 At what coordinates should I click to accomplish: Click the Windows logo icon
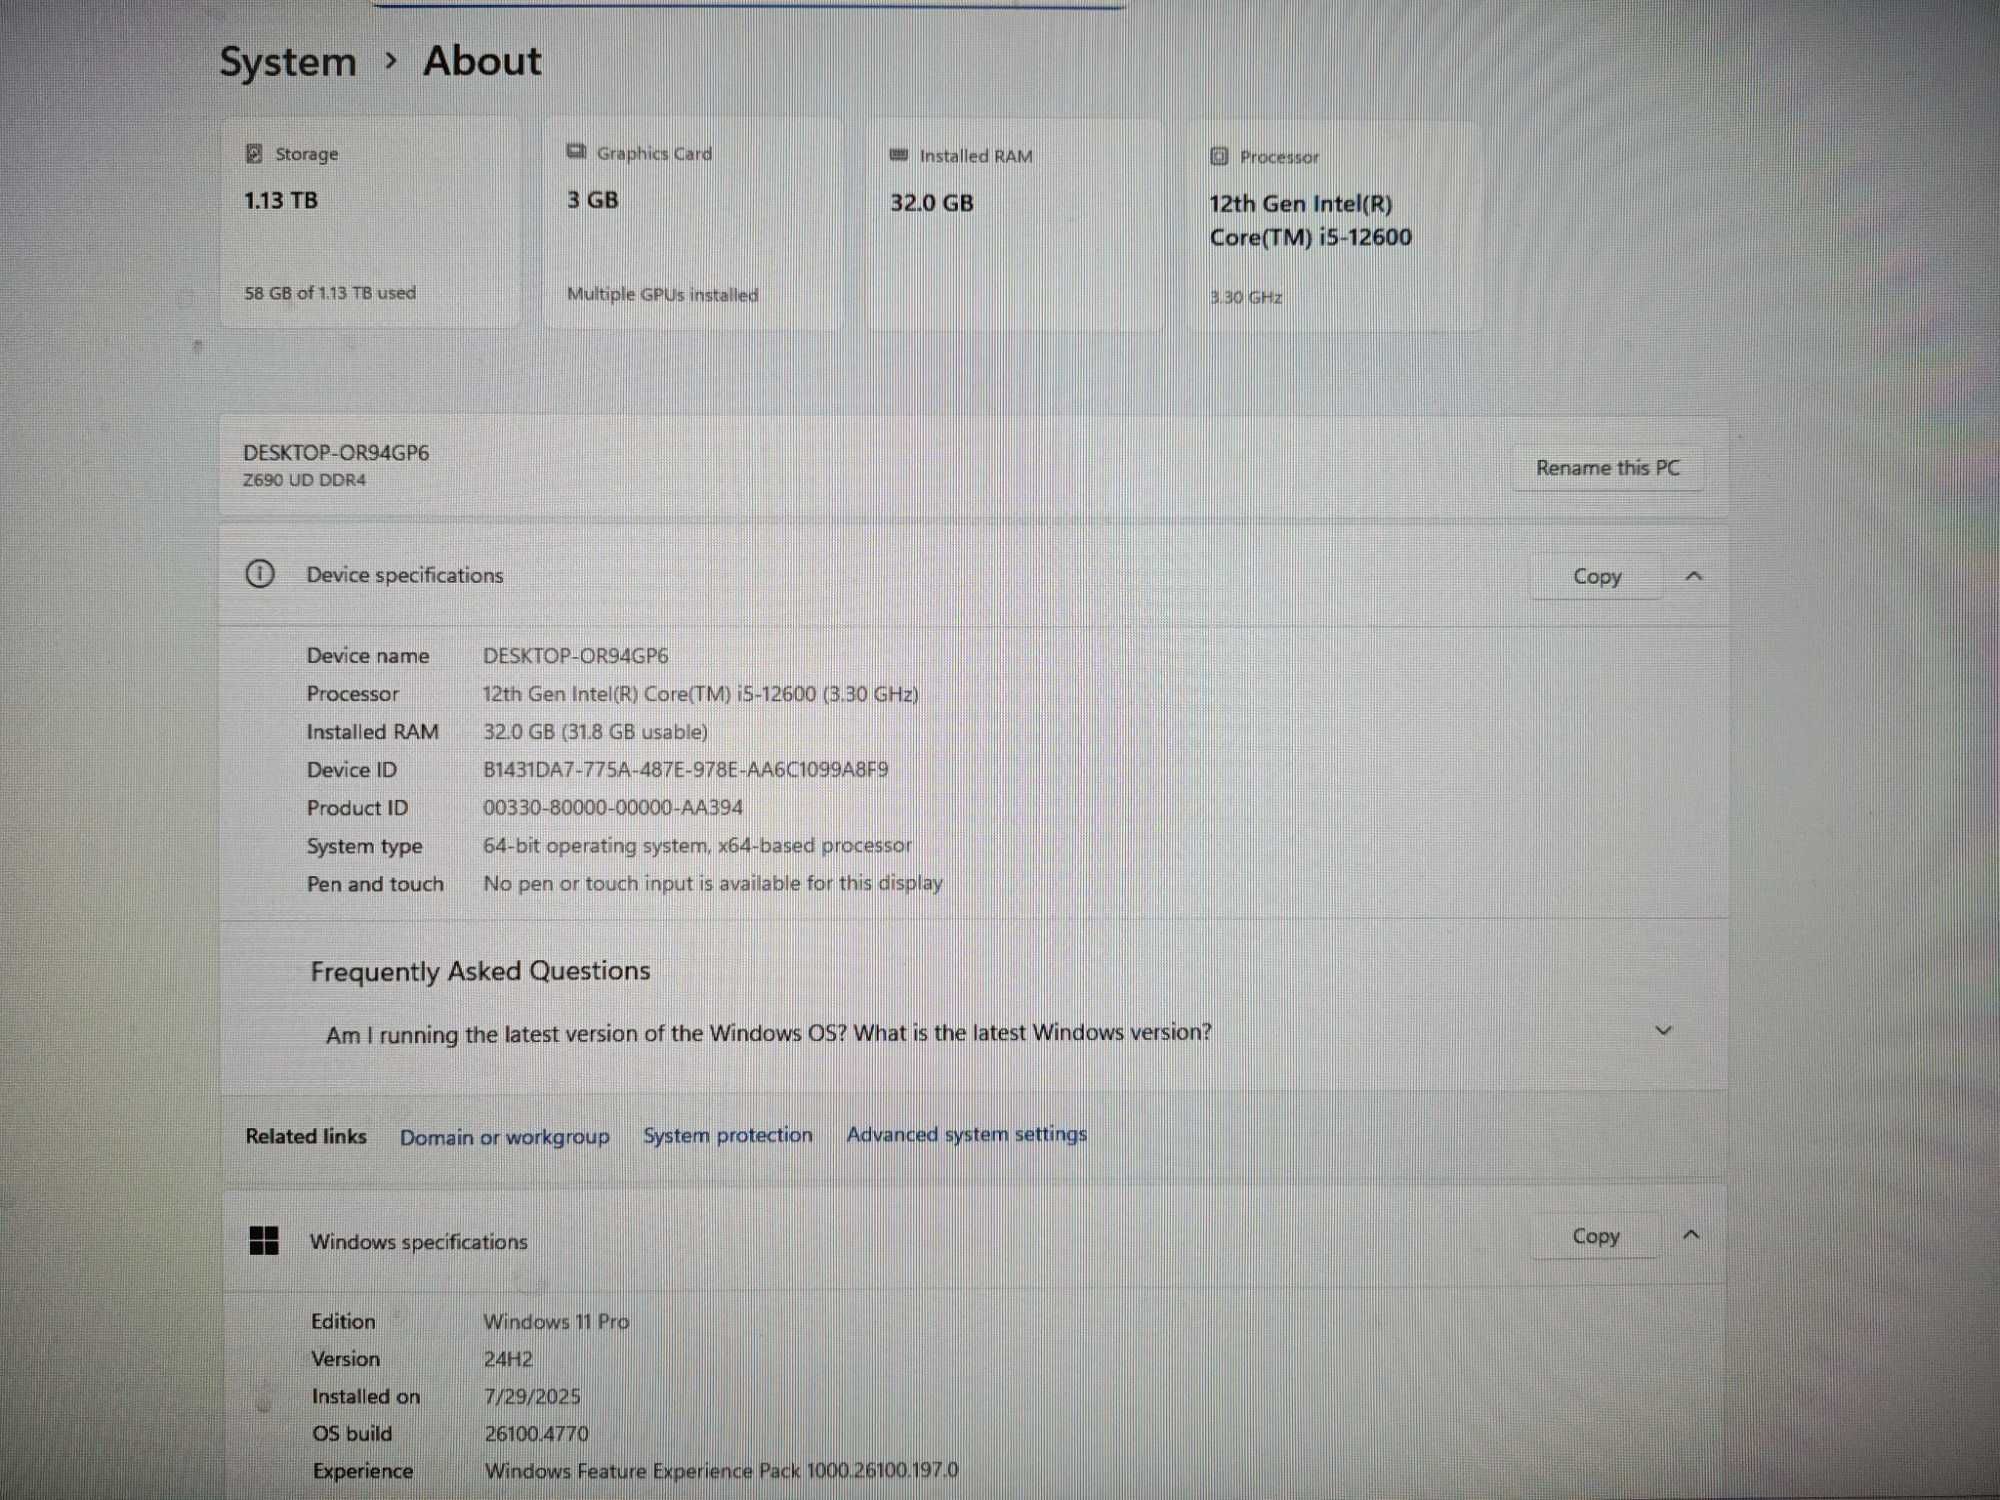tap(264, 1240)
